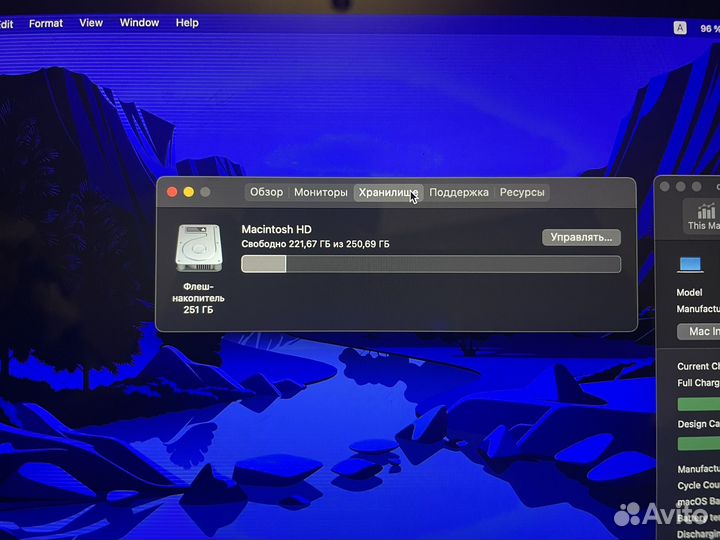Close the About This Mac window
720x540 pixels.
pyautogui.click(x=172, y=192)
